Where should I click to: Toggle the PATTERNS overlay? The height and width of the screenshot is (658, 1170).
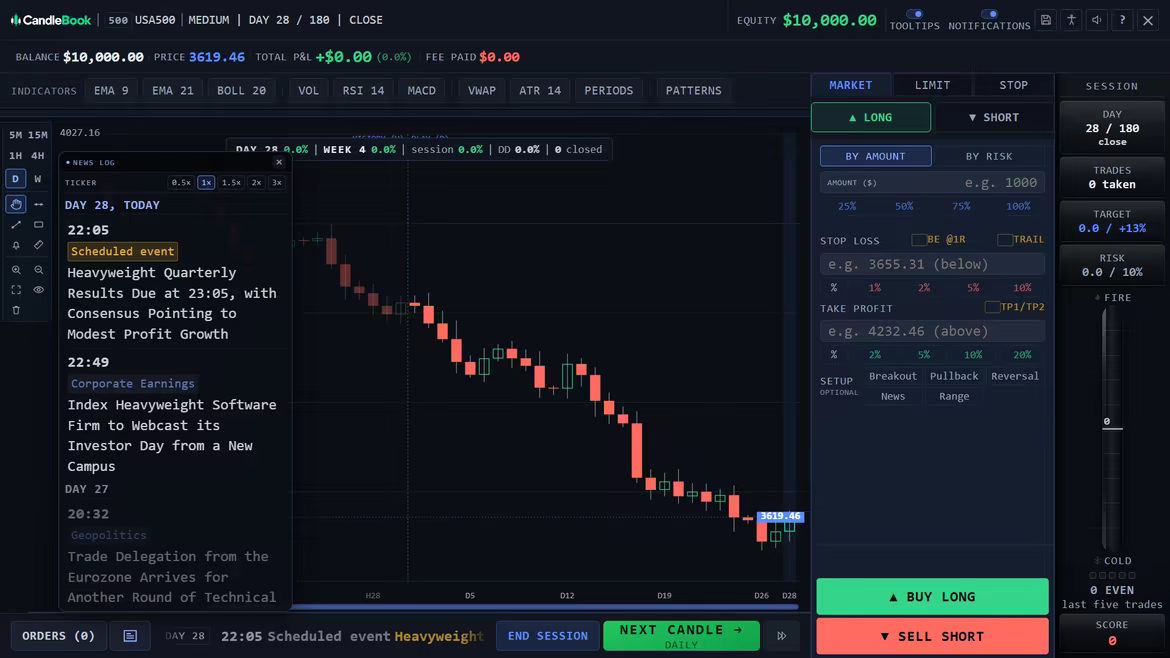[693, 90]
